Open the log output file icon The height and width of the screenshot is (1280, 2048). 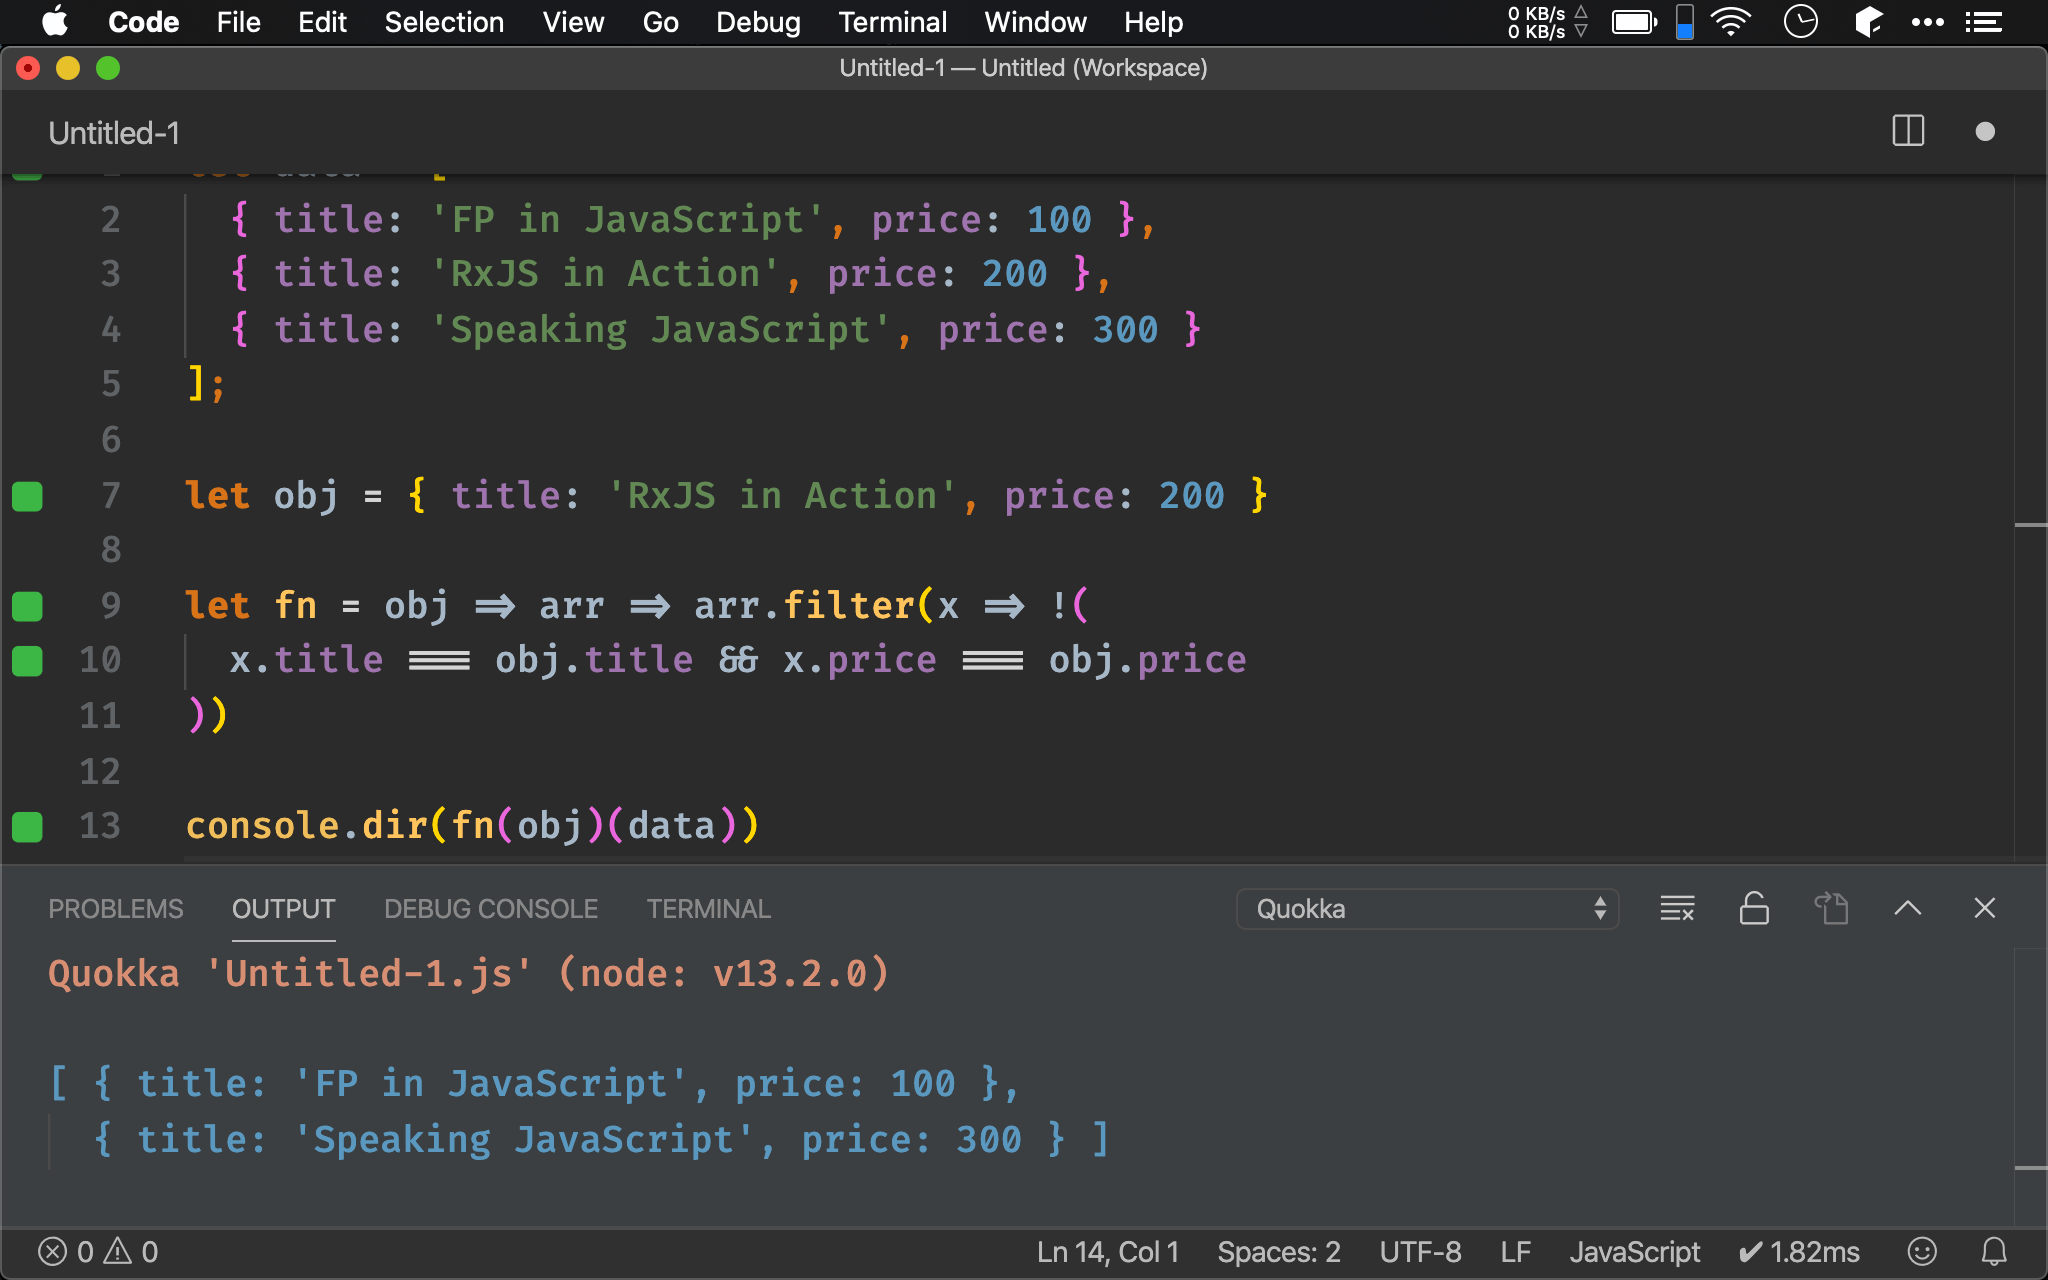(1831, 908)
